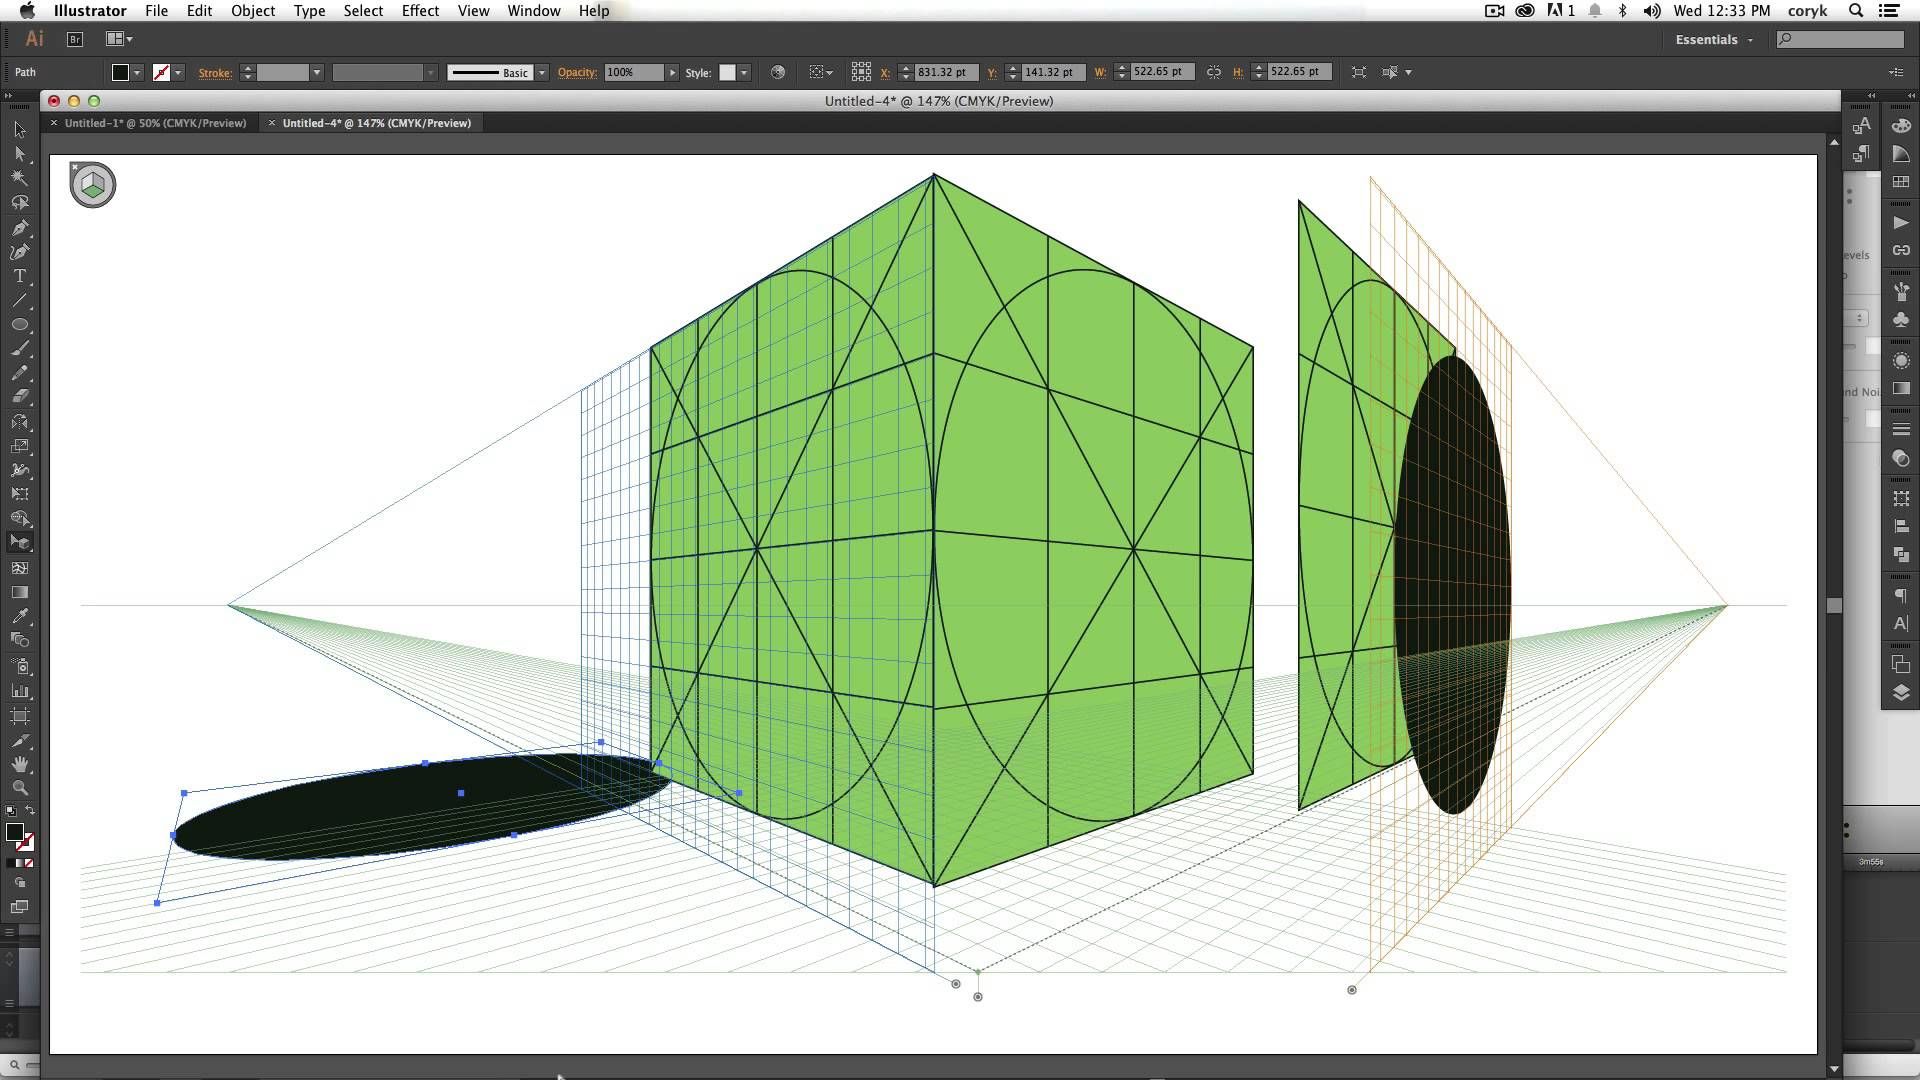Click the X position input field
Viewport: 1920px width, 1080px height.
point(946,72)
